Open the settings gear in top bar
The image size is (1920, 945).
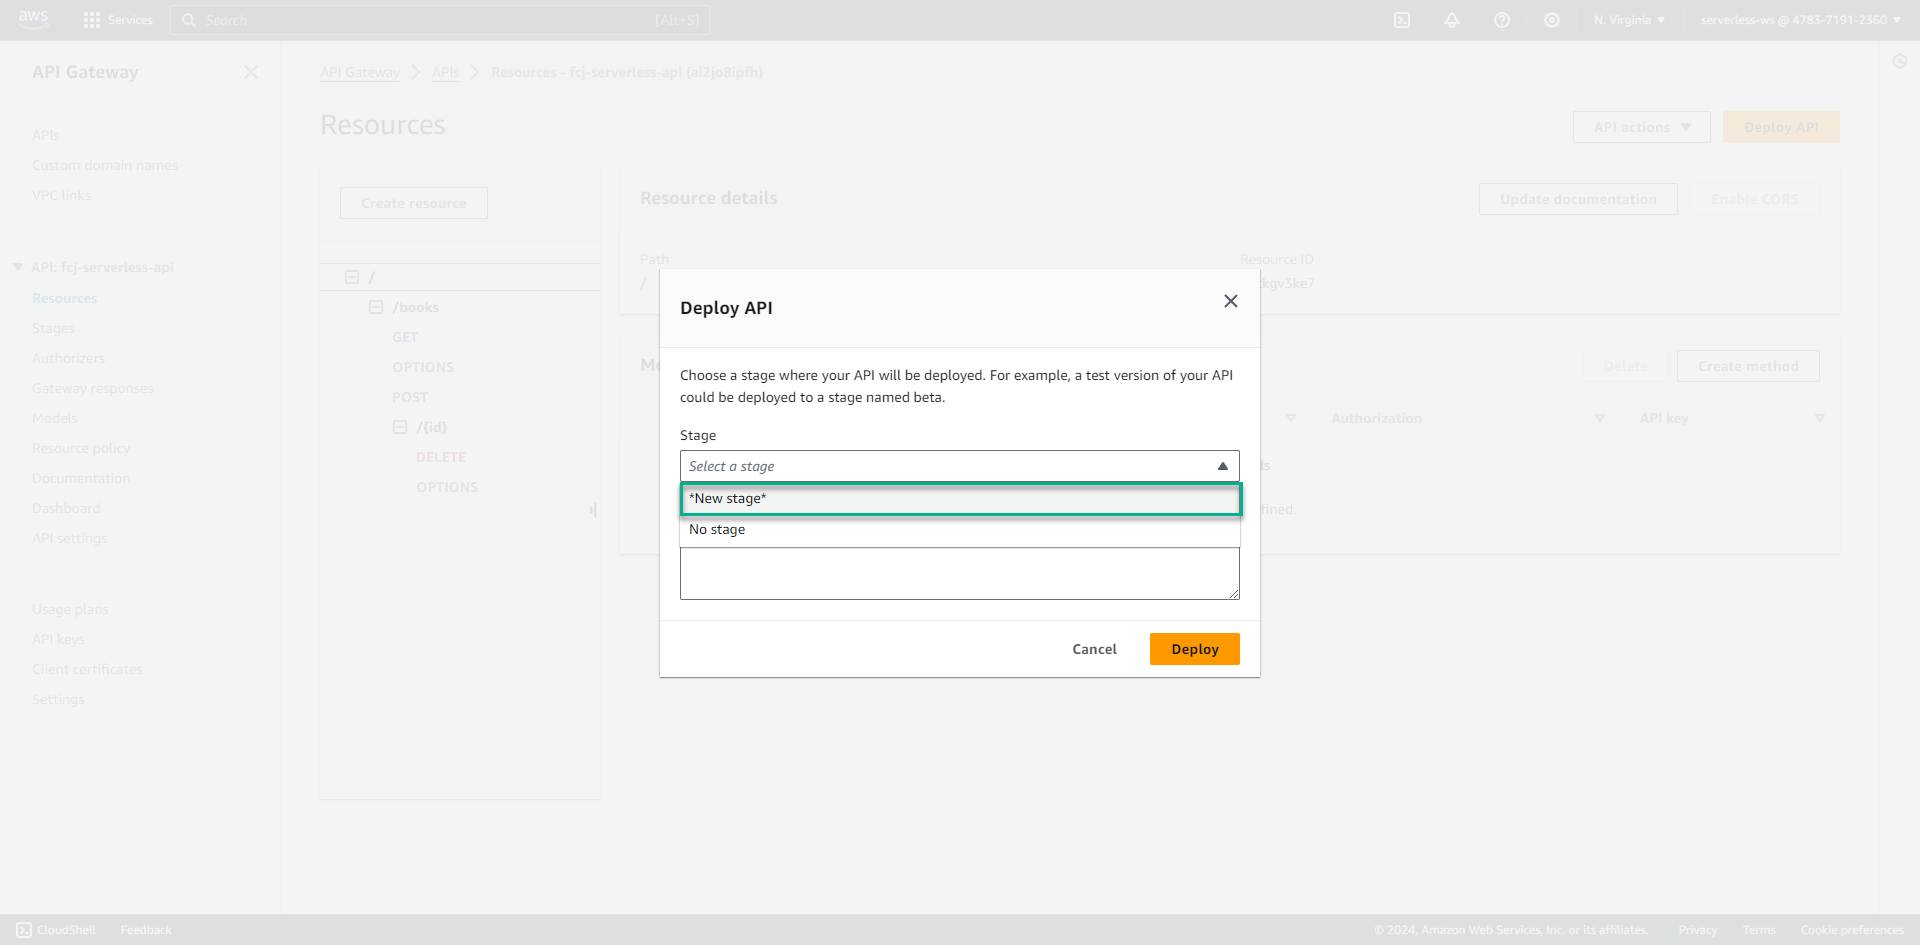[1552, 20]
